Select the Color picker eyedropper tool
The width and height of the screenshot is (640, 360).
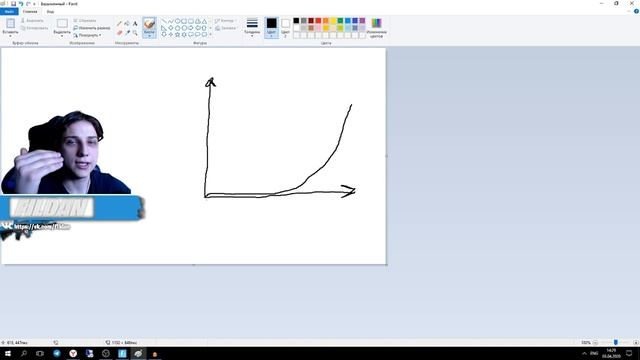[x=127, y=32]
